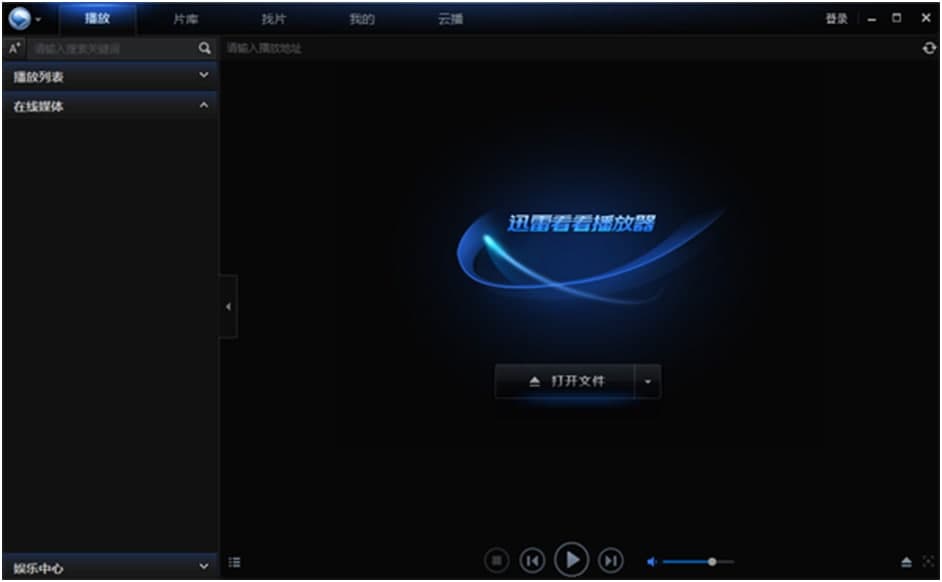Click the refresh icon next to the address bar

929,47
